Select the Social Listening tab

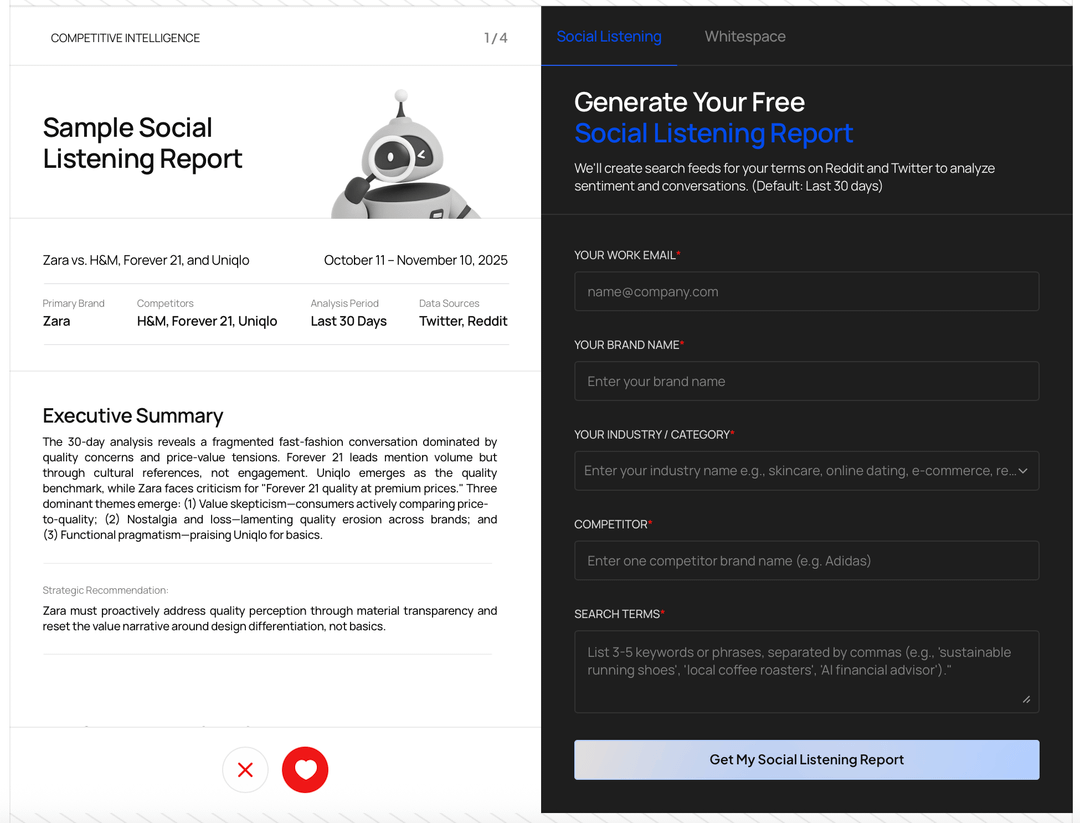pos(609,37)
